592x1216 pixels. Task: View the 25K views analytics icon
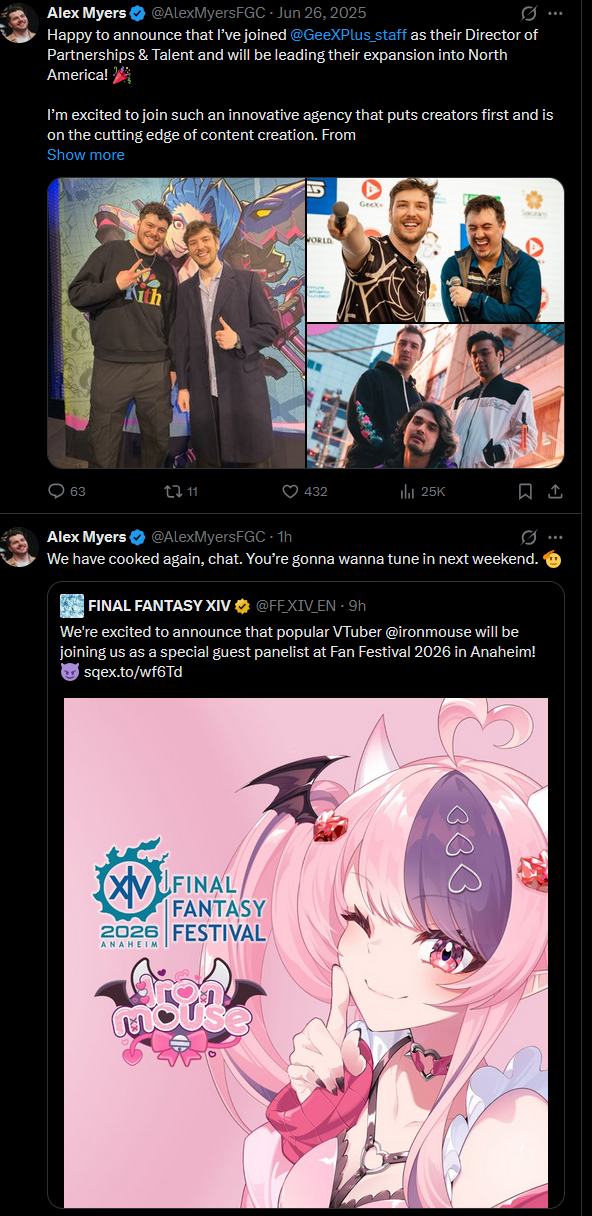point(407,491)
